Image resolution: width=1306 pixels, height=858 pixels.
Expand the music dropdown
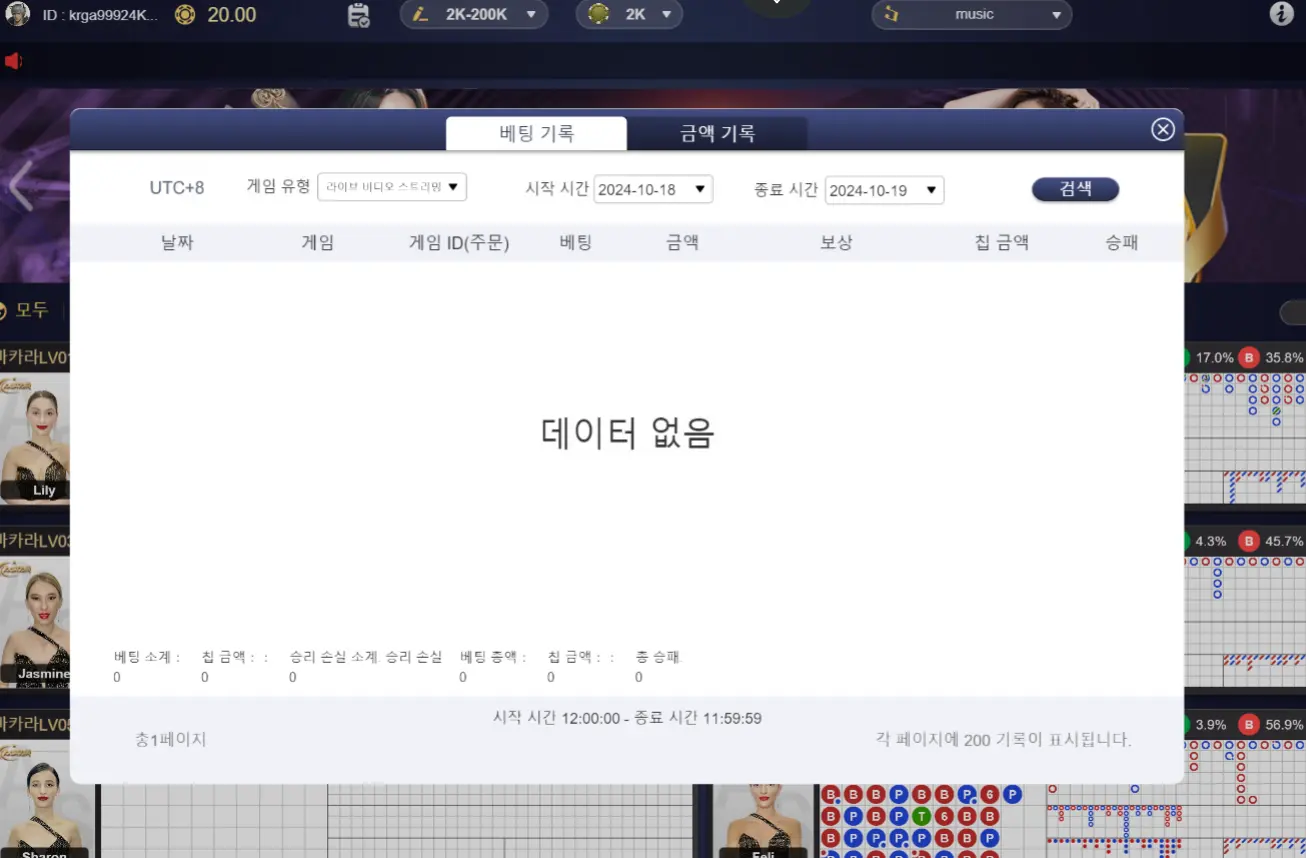(972, 14)
